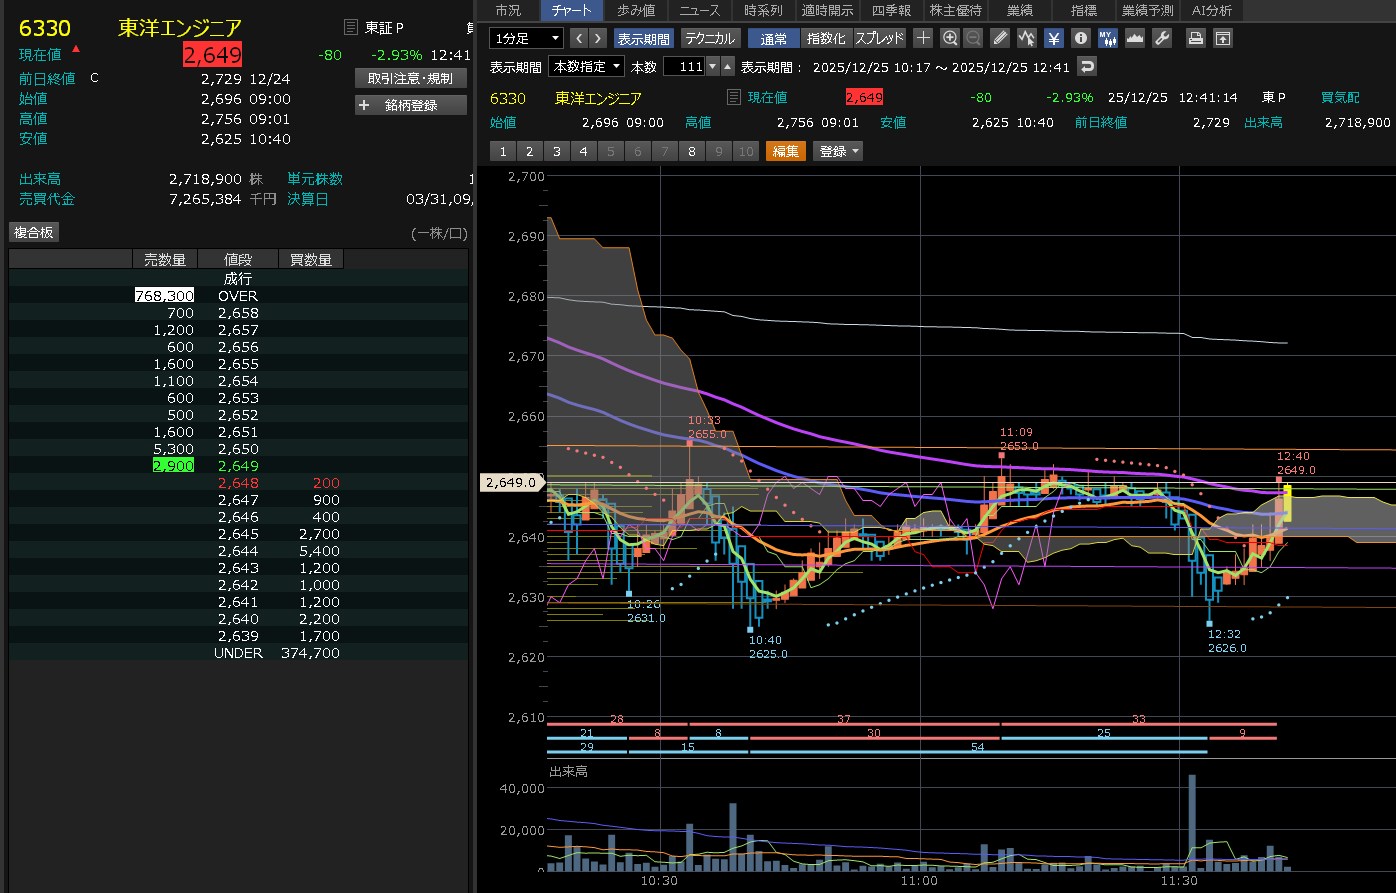Select the crosshair cursor tool

[923, 38]
